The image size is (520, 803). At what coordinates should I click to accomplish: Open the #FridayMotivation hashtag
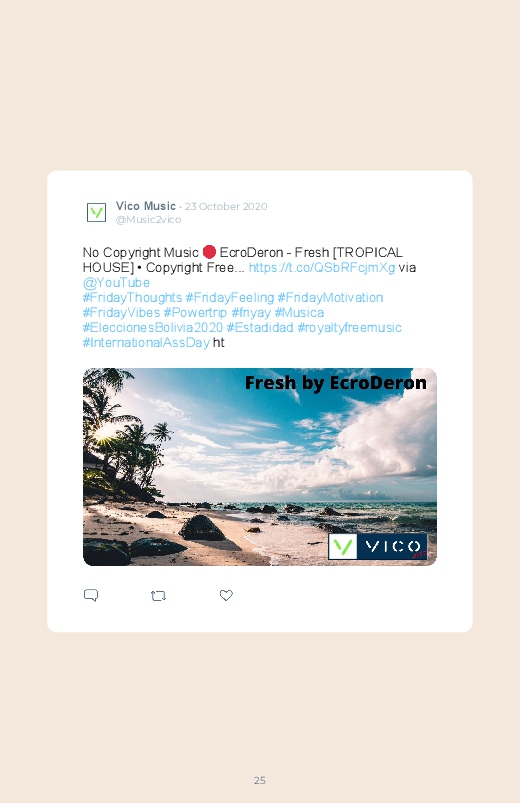(330, 298)
